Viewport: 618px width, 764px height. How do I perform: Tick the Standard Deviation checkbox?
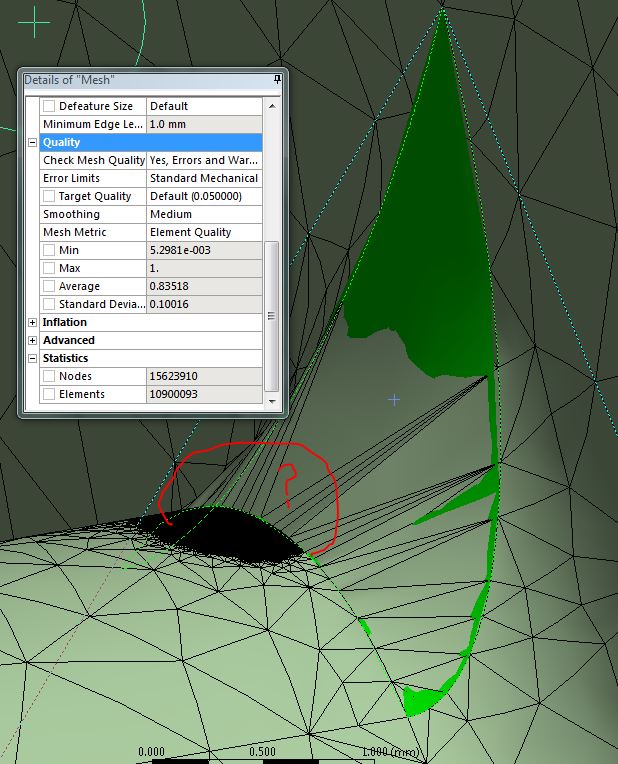pyautogui.click(x=49, y=304)
